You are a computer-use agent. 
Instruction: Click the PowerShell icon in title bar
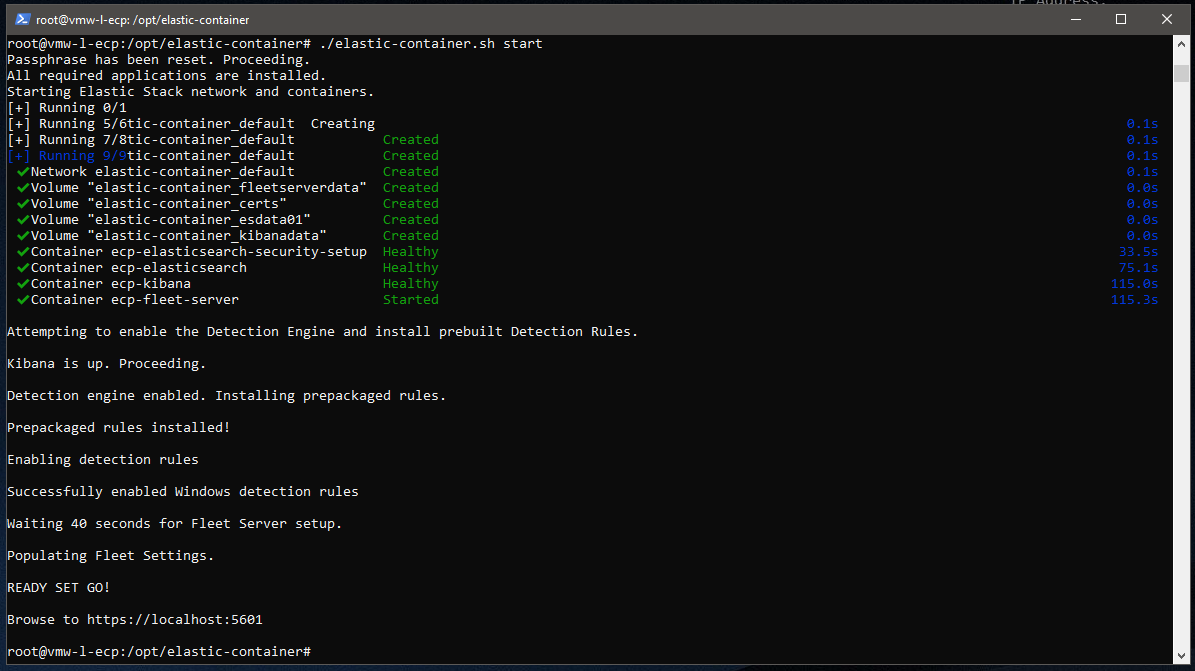pos(22,19)
